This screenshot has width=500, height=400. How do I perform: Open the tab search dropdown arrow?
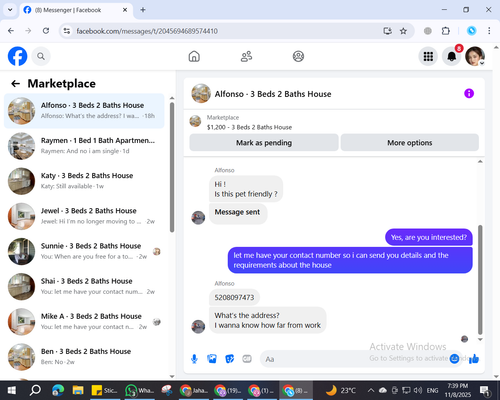[10, 10]
